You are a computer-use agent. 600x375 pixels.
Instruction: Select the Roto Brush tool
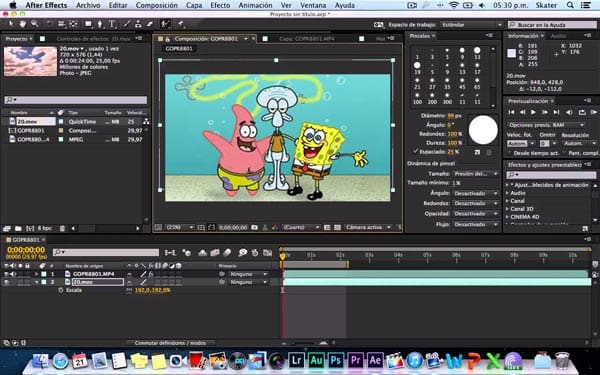click(165, 24)
